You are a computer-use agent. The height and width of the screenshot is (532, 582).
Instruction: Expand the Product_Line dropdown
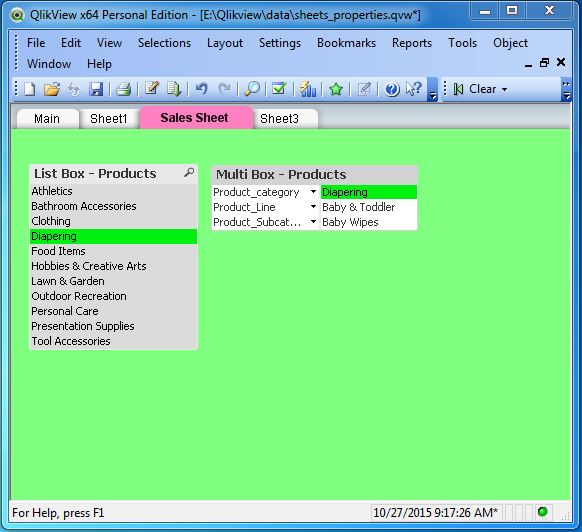pyautogui.click(x=313, y=207)
